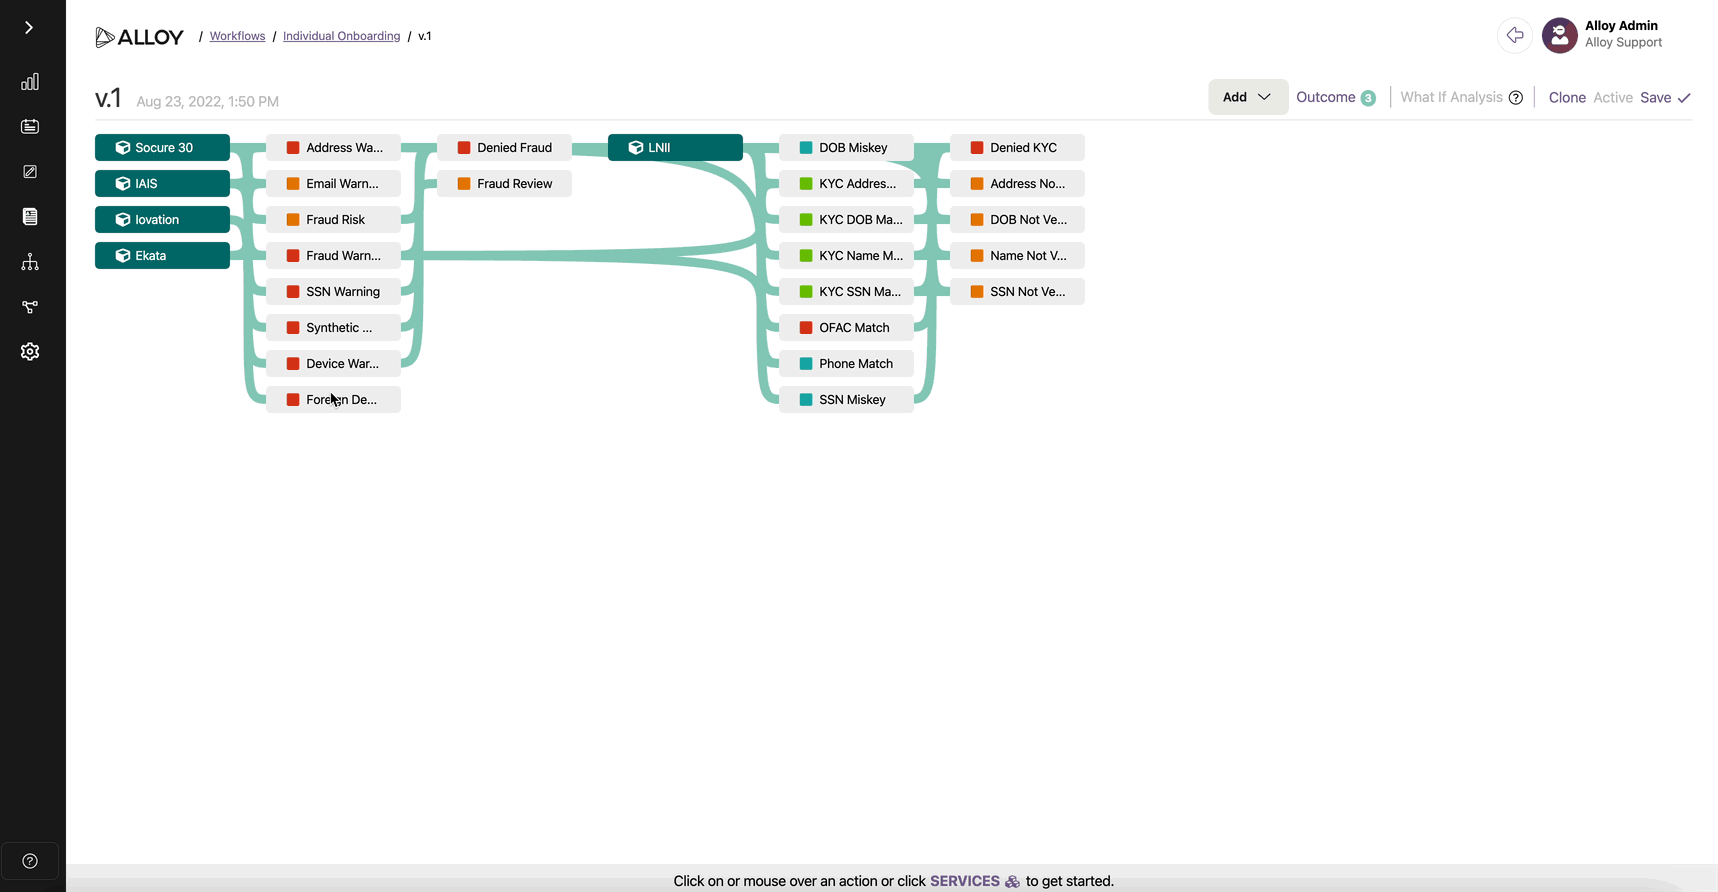1718x892 pixels.
Task: Select the Fraud Risk tag node
Action: [x=333, y=219]
